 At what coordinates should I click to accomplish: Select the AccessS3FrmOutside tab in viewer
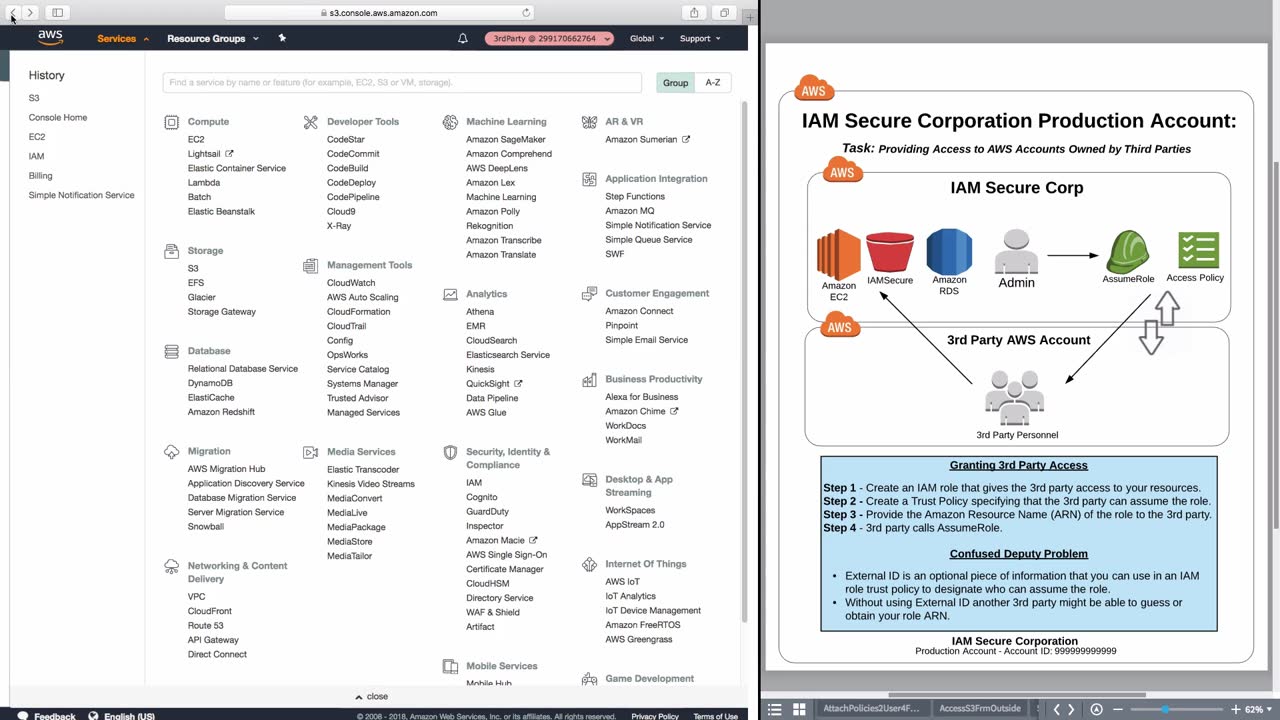[x=979, y=709]
